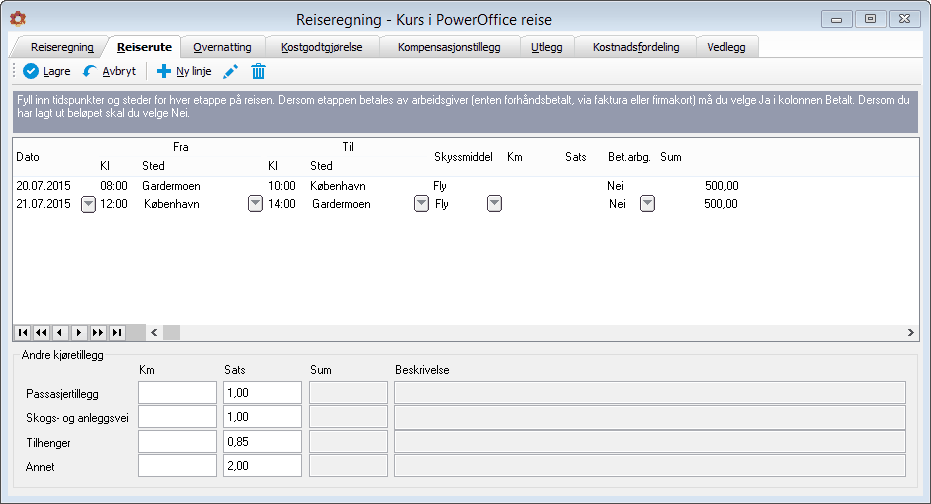Viewport: 931px width, 504px height.
Task: Click the Avbryt undo arrow
Action: [90, 71]
